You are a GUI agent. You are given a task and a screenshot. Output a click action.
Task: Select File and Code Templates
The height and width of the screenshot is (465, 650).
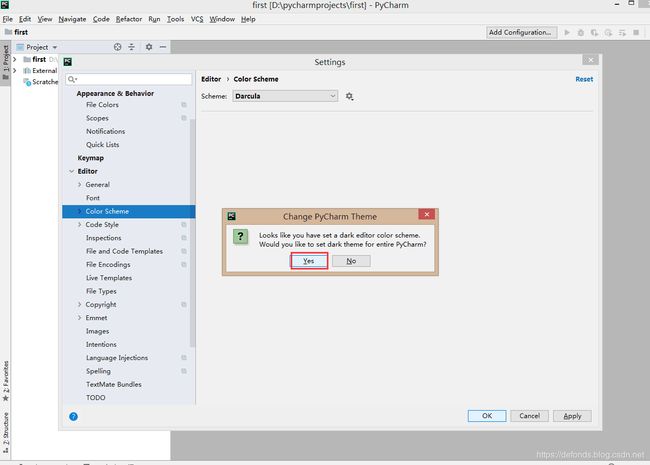click(x=124, y=251)
